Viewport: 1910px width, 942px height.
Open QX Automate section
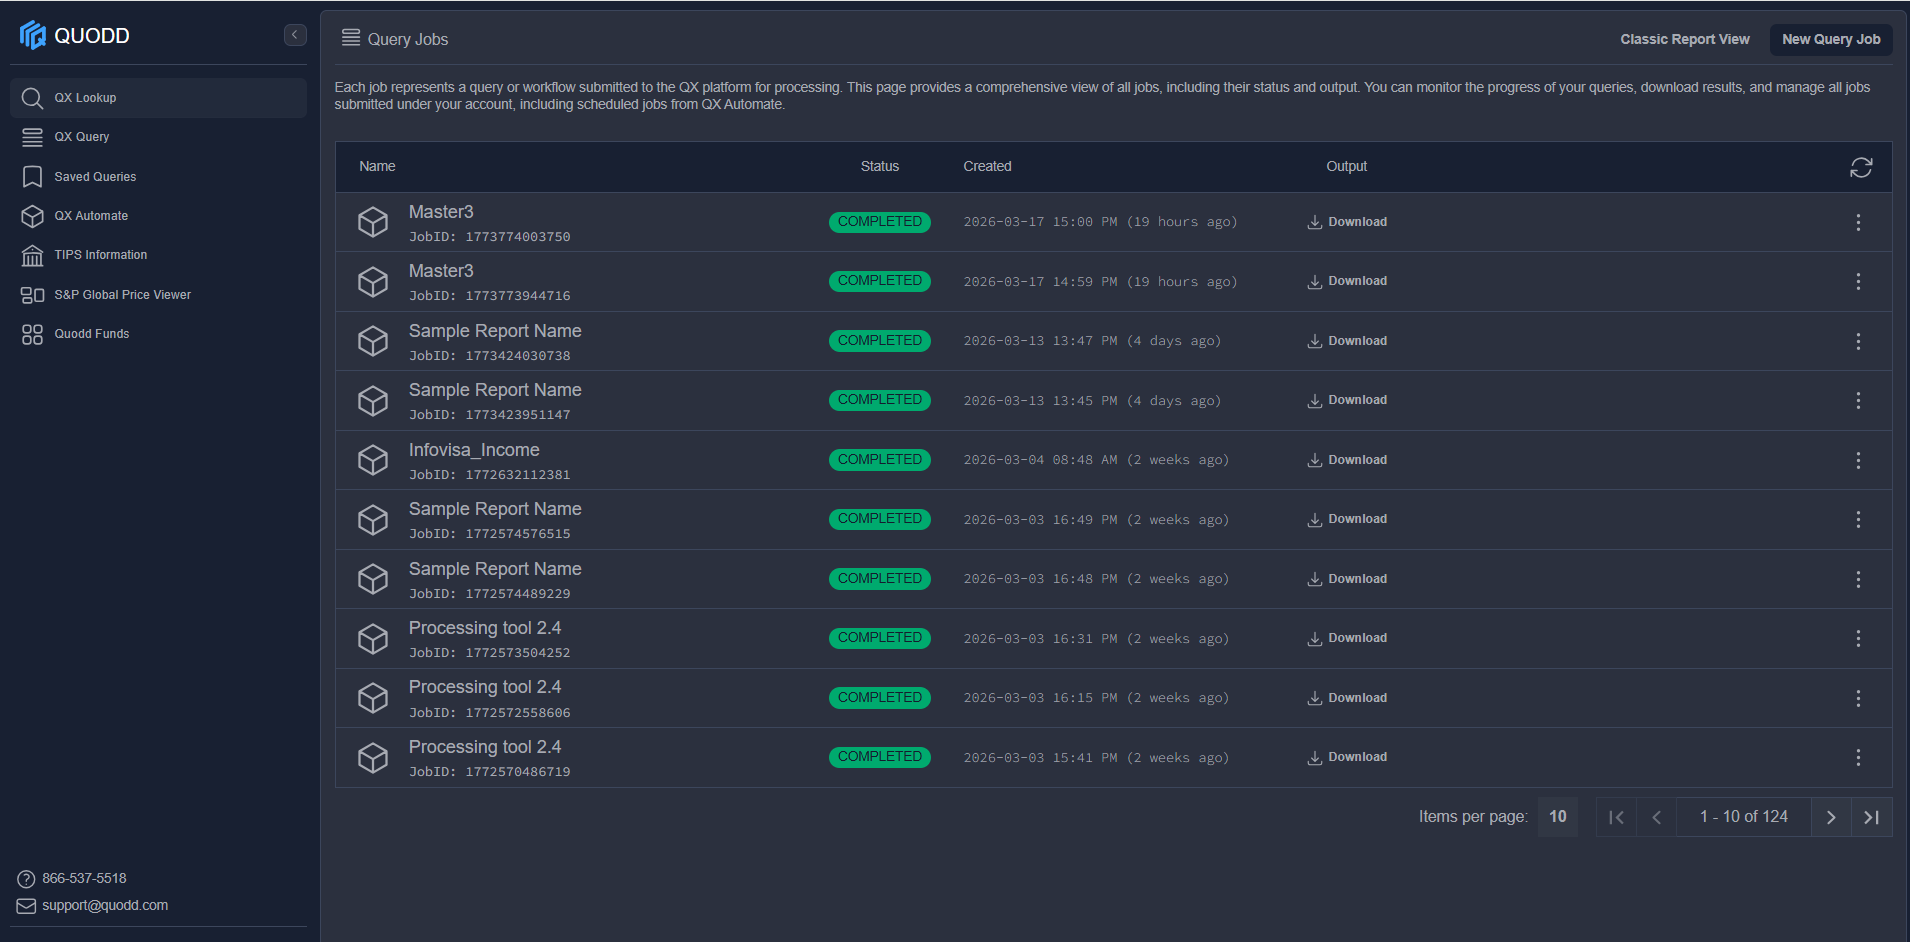click(158, 216)
